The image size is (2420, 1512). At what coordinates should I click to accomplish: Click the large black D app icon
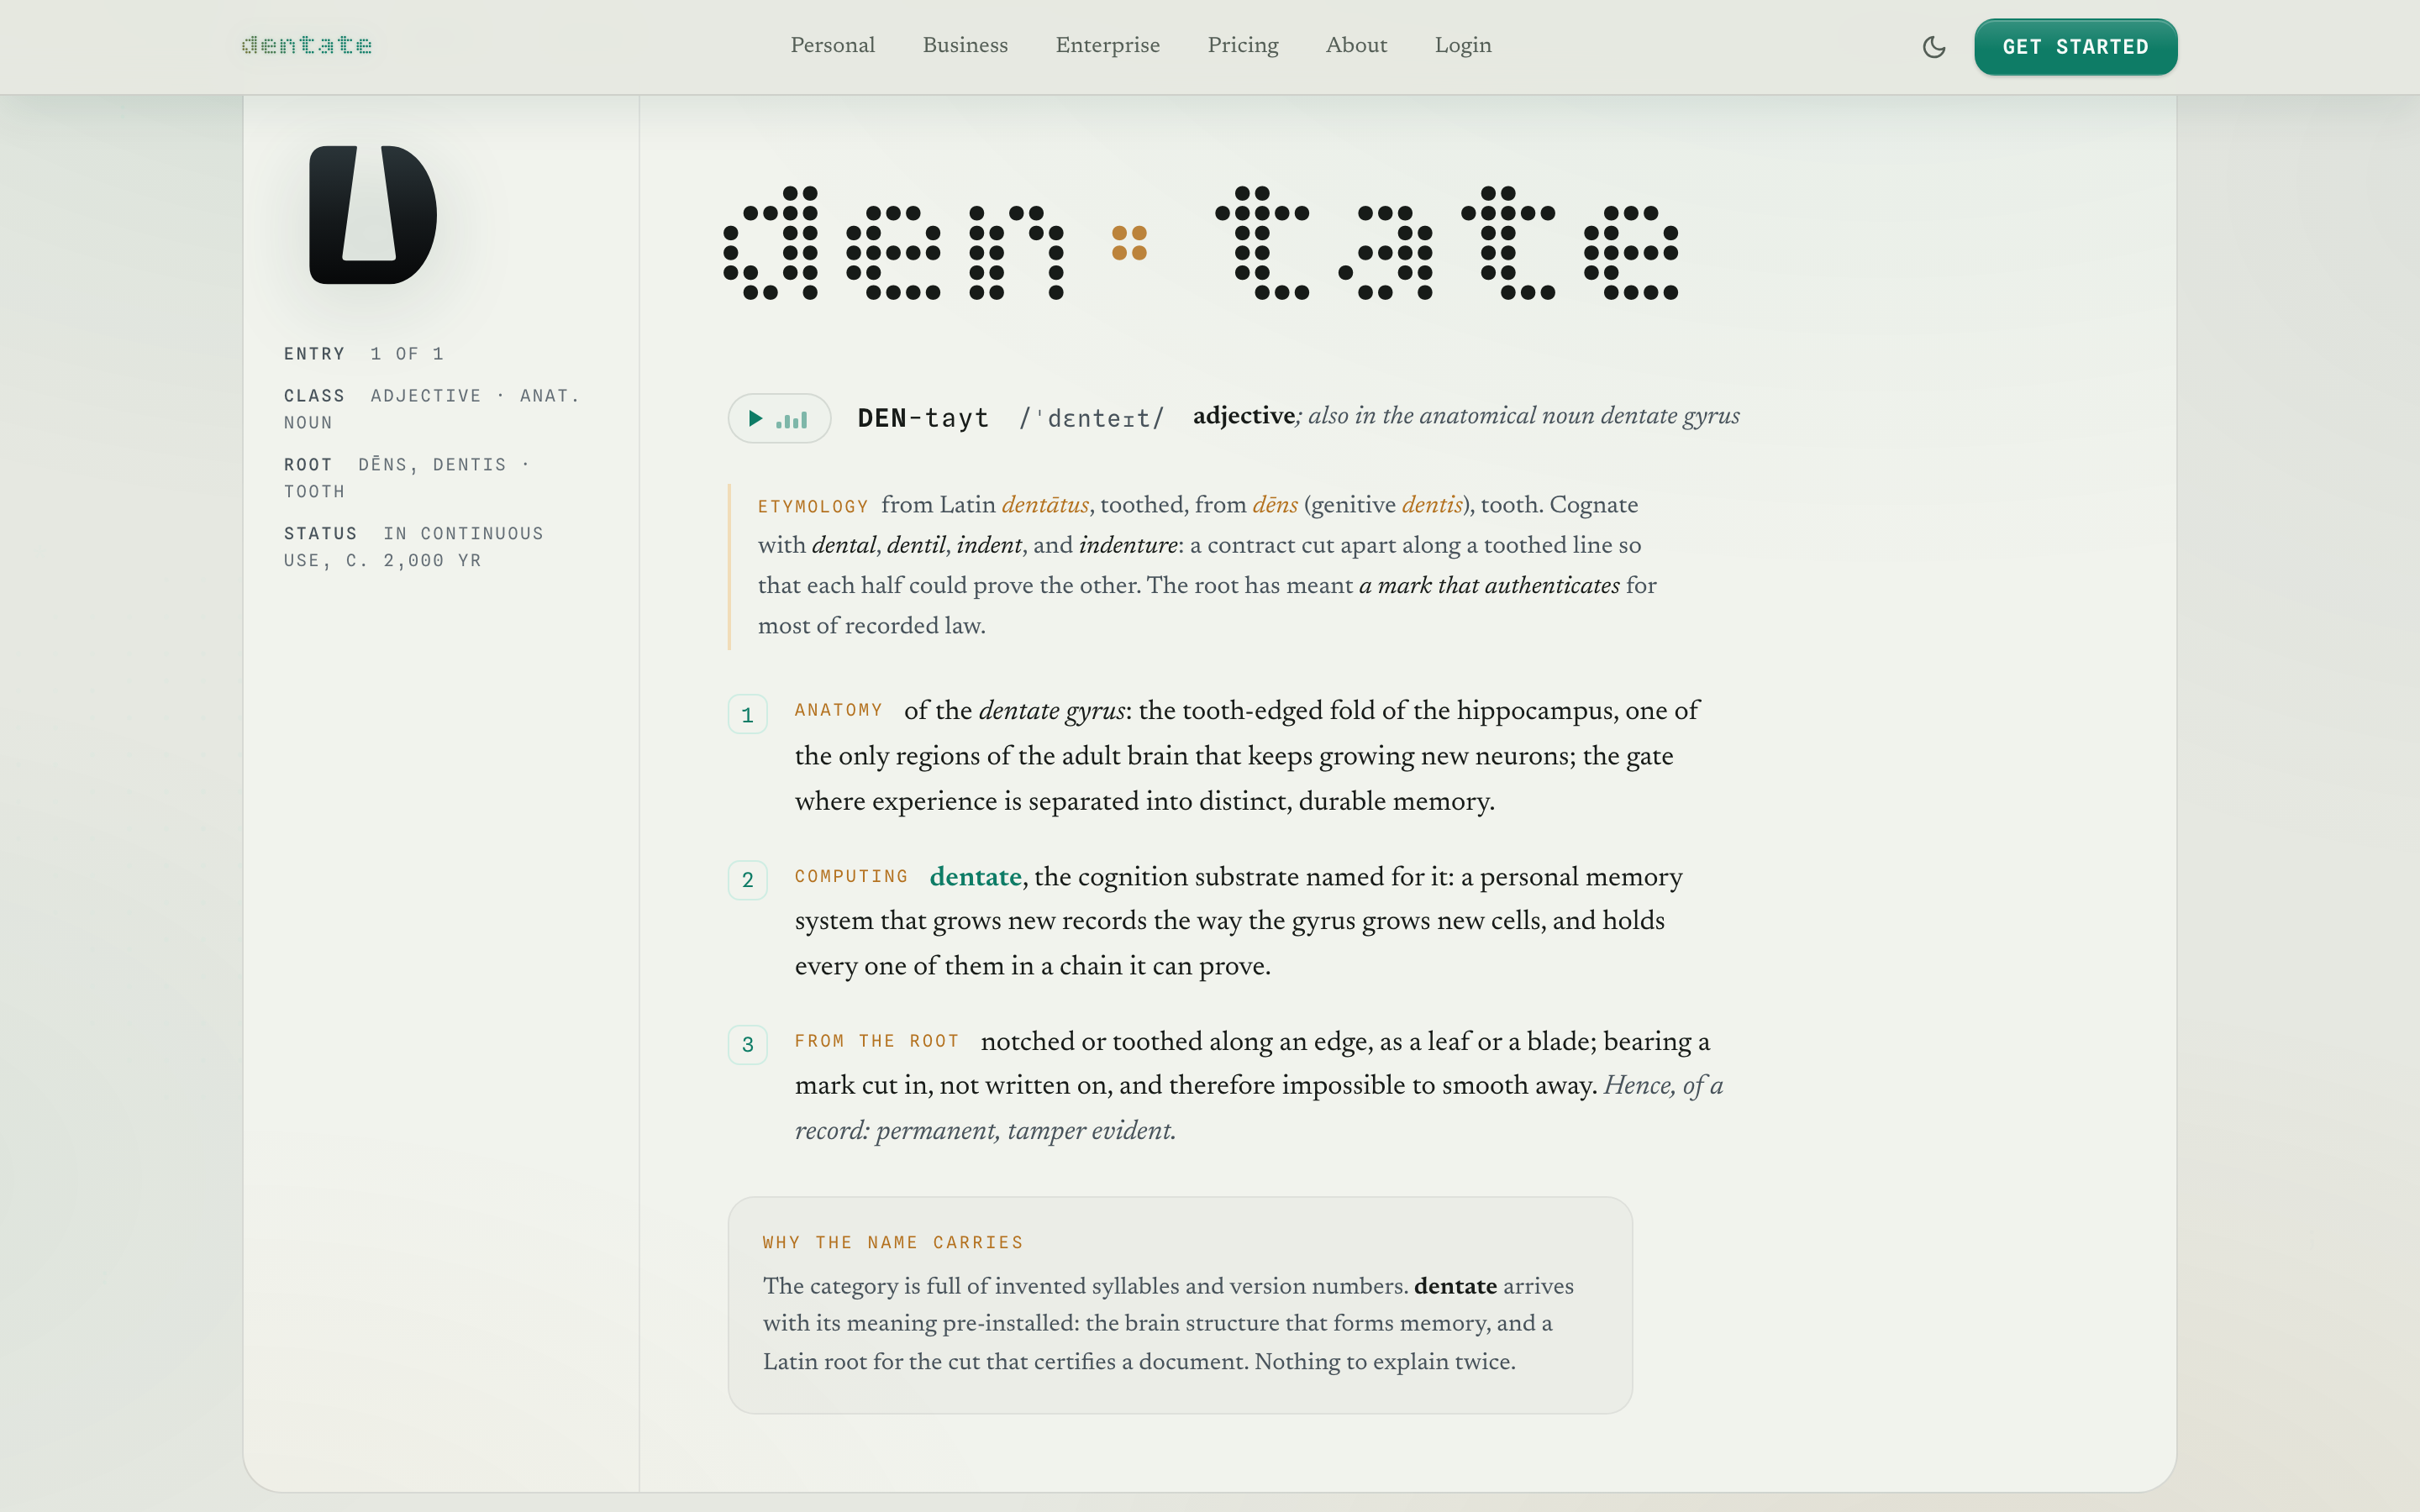[373, 215]
